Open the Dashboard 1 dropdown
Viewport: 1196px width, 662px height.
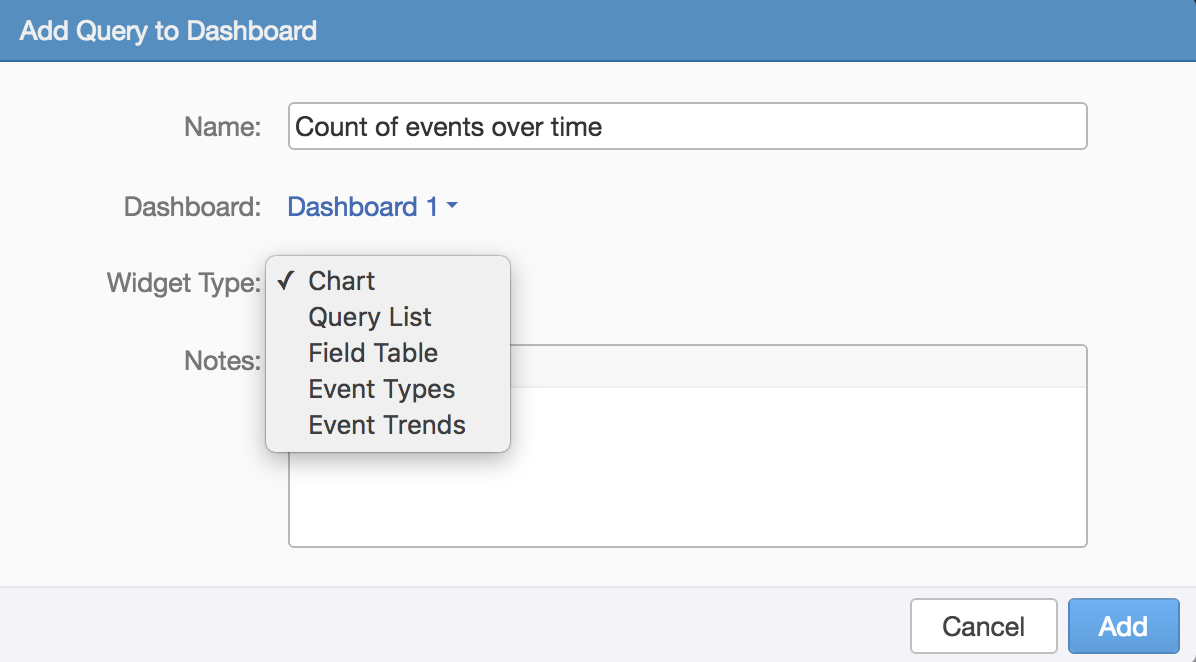click(x=362, y=207)
